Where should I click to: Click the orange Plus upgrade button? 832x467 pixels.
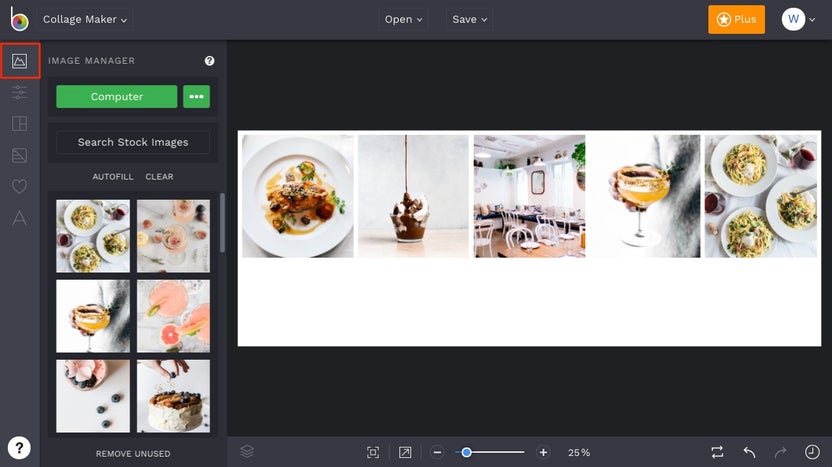point(736,20)
